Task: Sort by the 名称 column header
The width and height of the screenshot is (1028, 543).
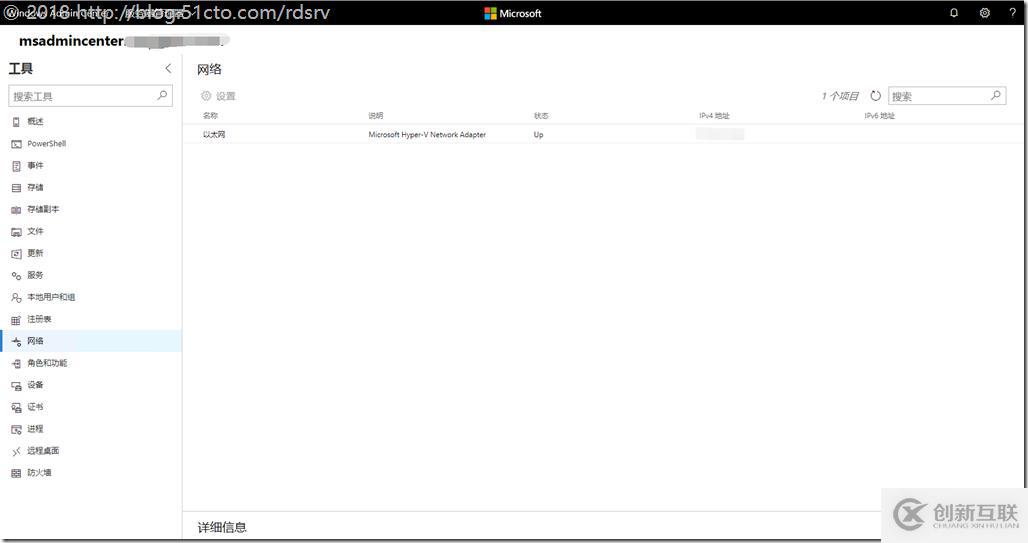Action: pos(210,115)
